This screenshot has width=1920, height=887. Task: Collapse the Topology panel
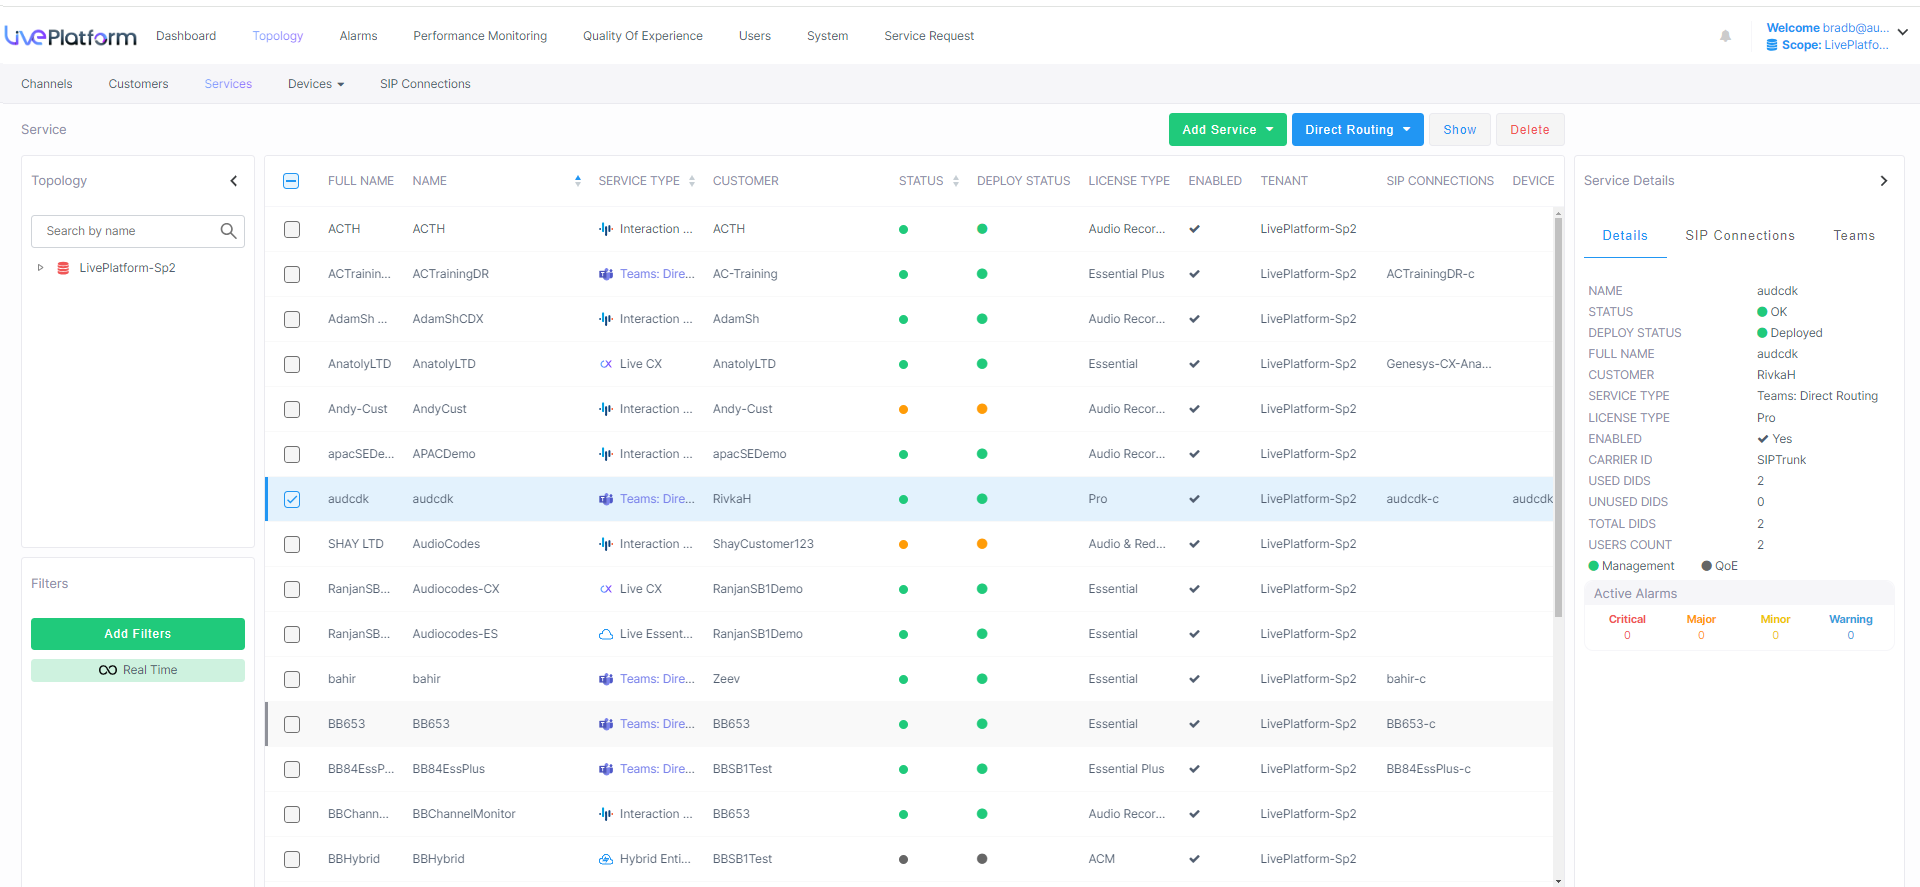pyautogui.click(x=234, y=181)
